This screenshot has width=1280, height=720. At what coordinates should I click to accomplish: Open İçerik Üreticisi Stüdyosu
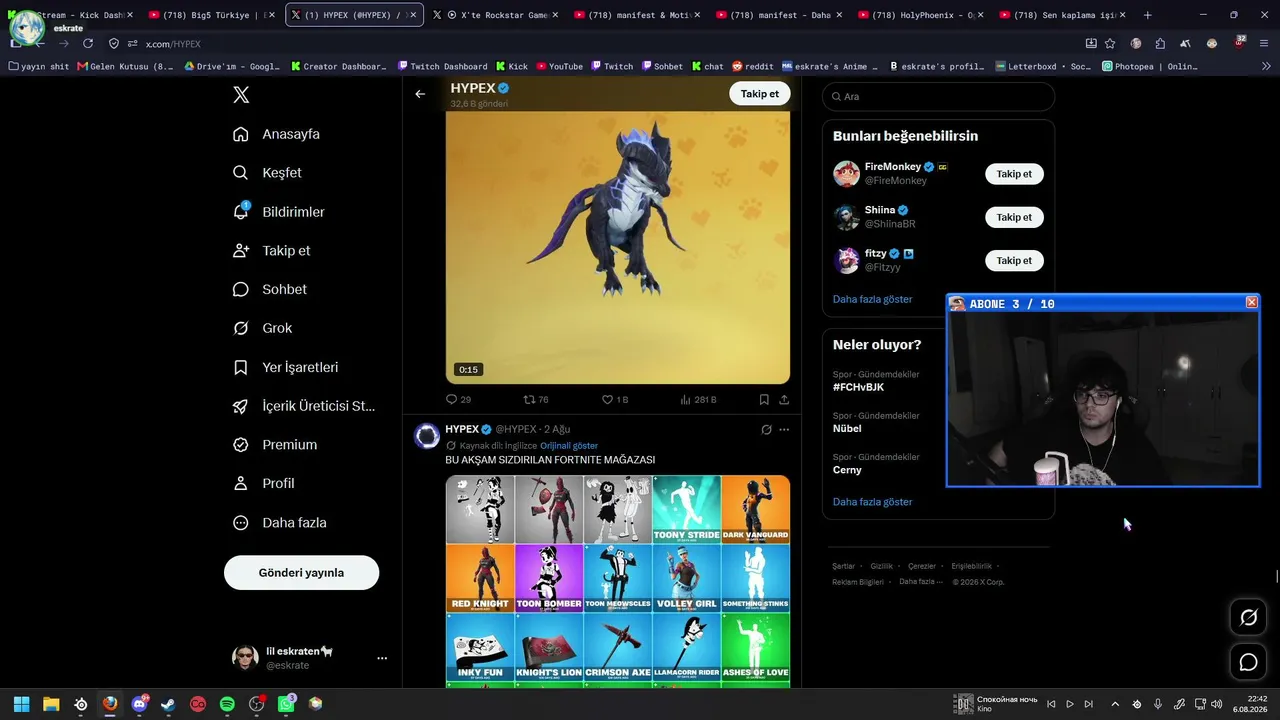click(x=304, y=406)
